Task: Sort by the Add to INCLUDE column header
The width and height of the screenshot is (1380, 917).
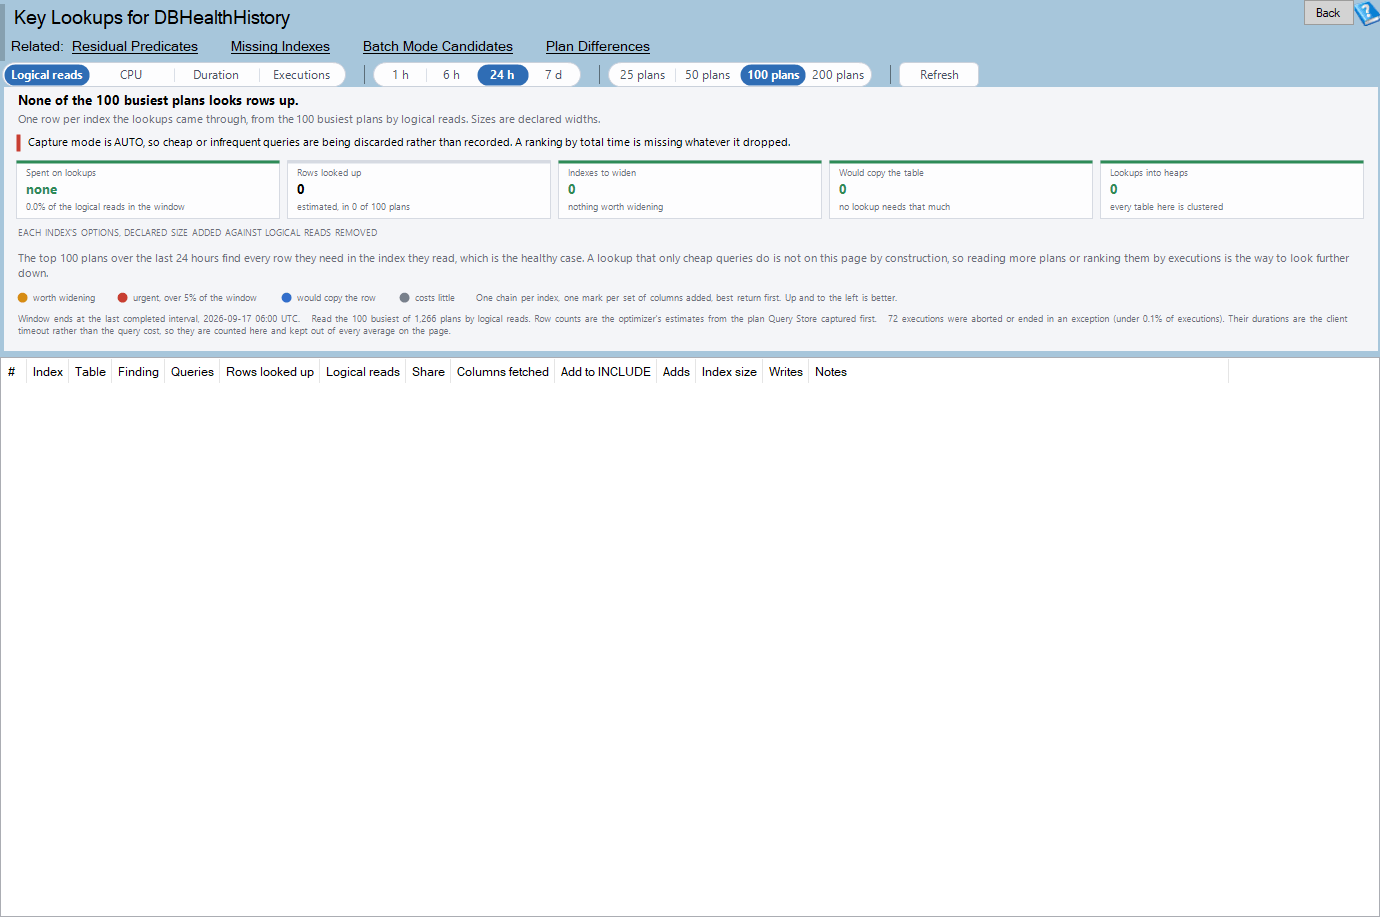Action: coord(606,372)
